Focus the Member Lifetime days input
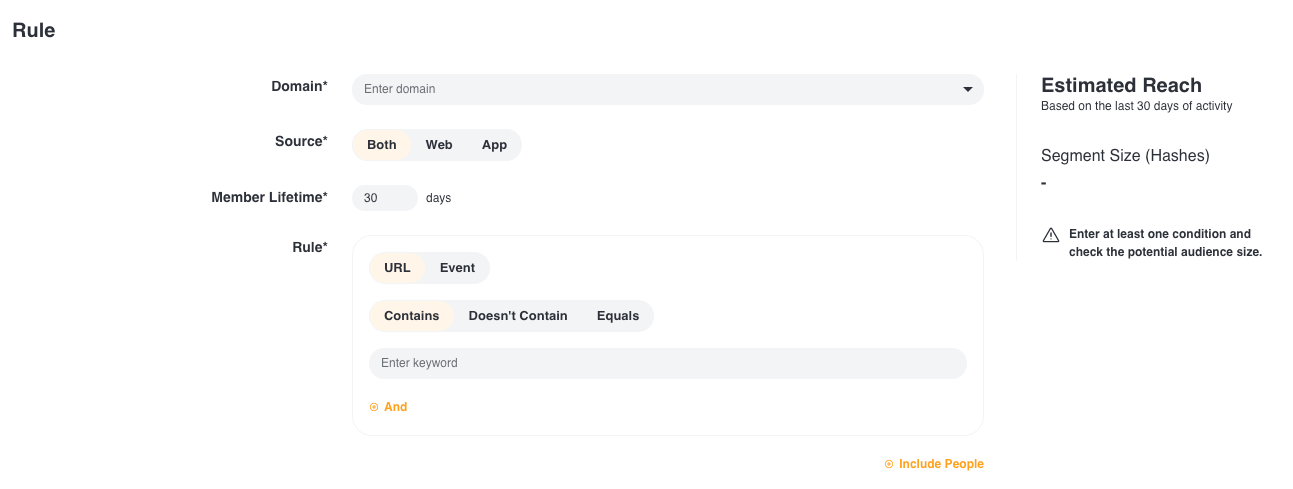This screenshot has height=489, width=1293. [384, 198]
